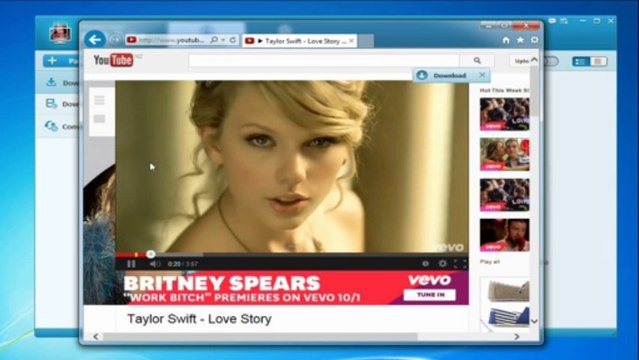Viewport: 639px width, 360px height.
Task: Open player settings gear icon
Action: pos(443,264)
